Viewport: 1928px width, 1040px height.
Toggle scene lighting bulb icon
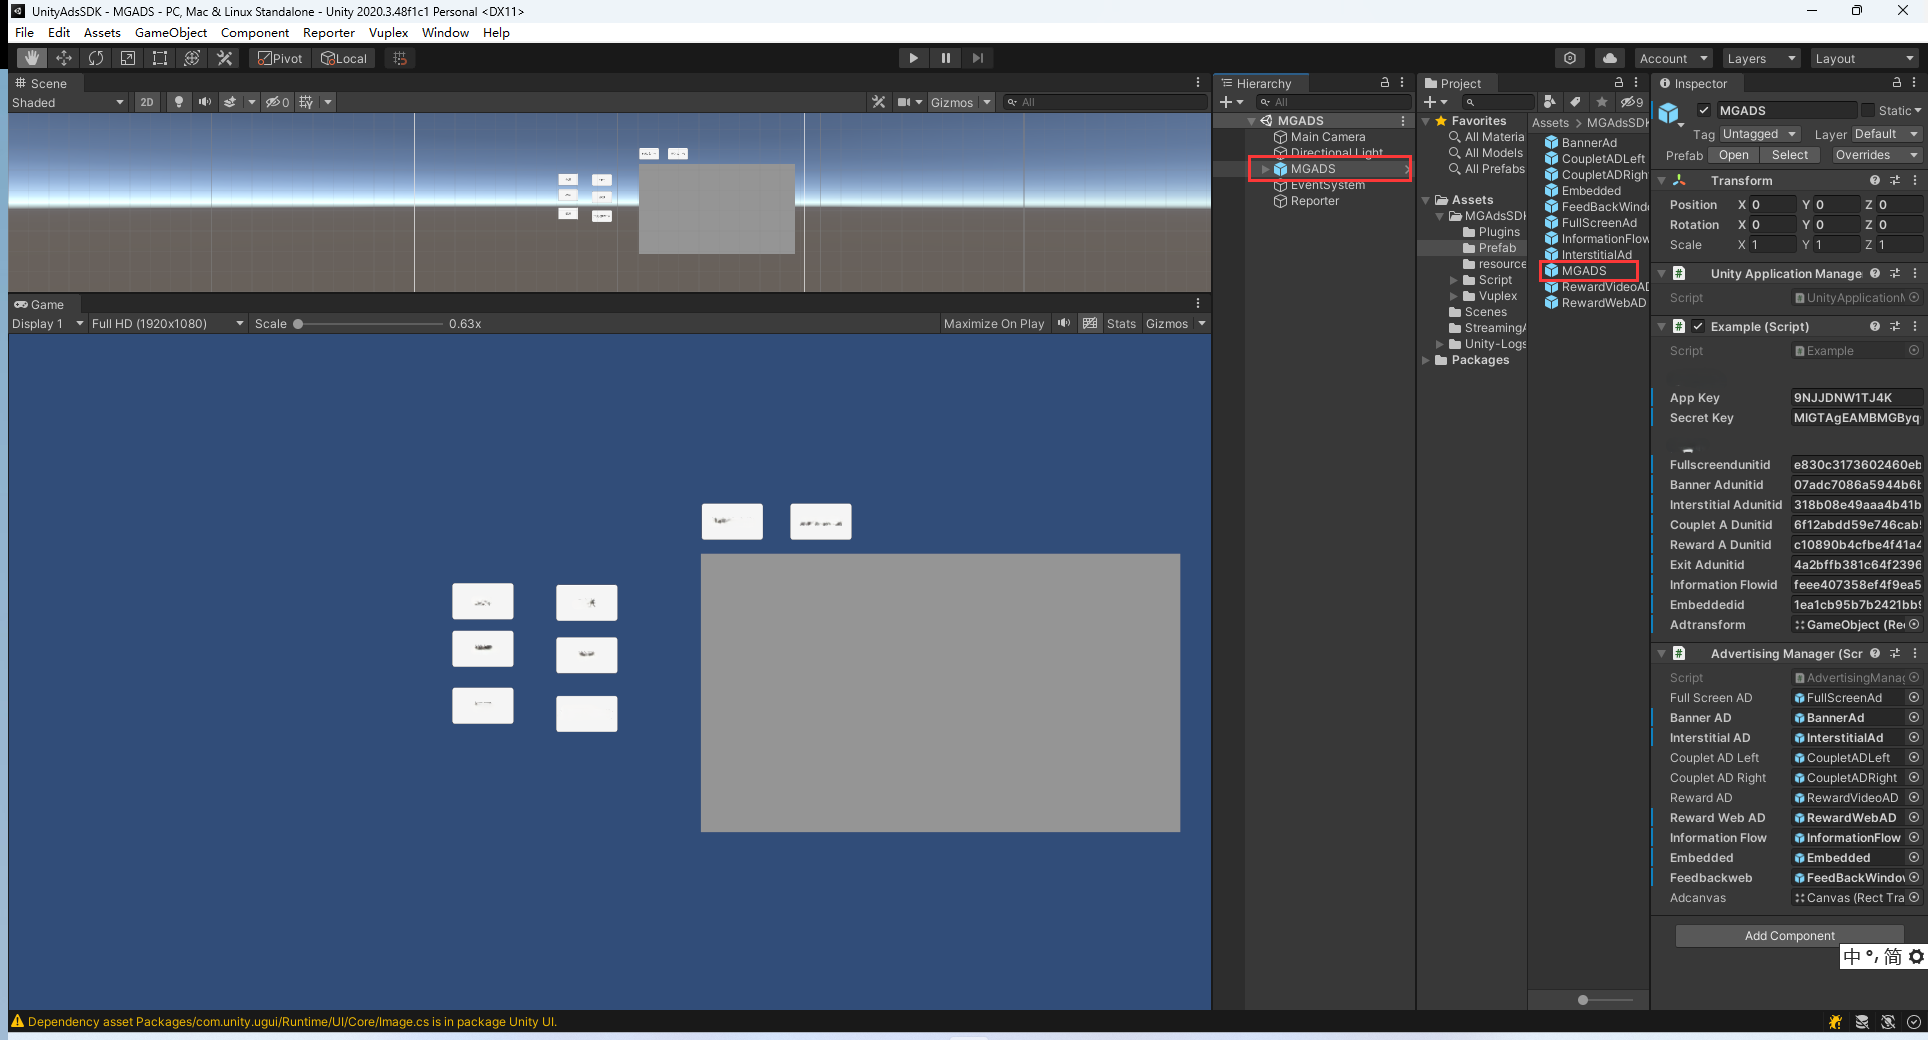tap(178, 102)
